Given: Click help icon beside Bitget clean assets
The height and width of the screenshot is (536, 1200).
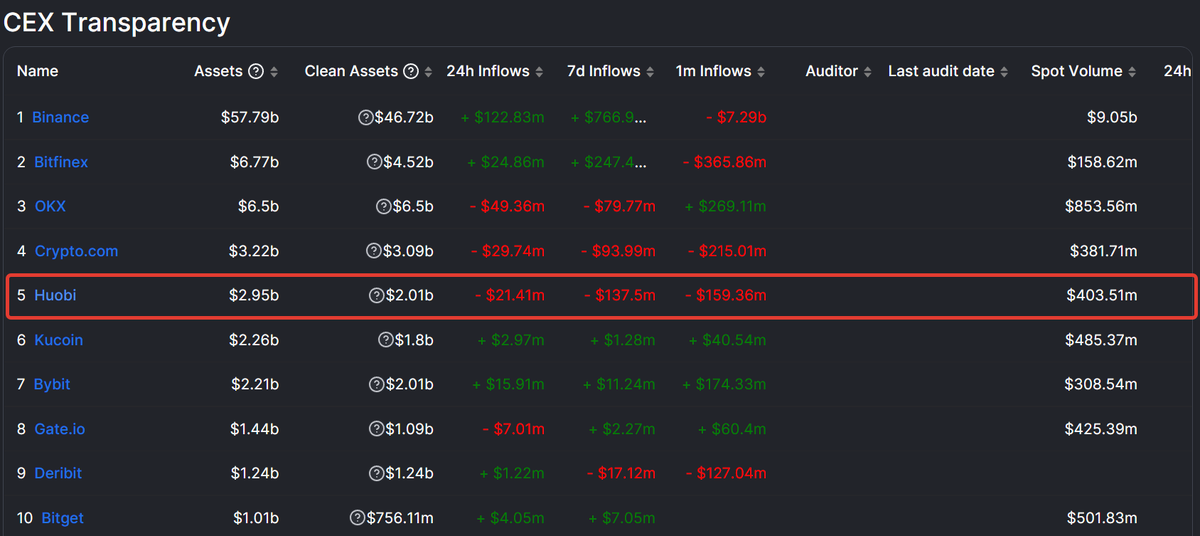Looking at the screenshot, I should tap(358, 518).
